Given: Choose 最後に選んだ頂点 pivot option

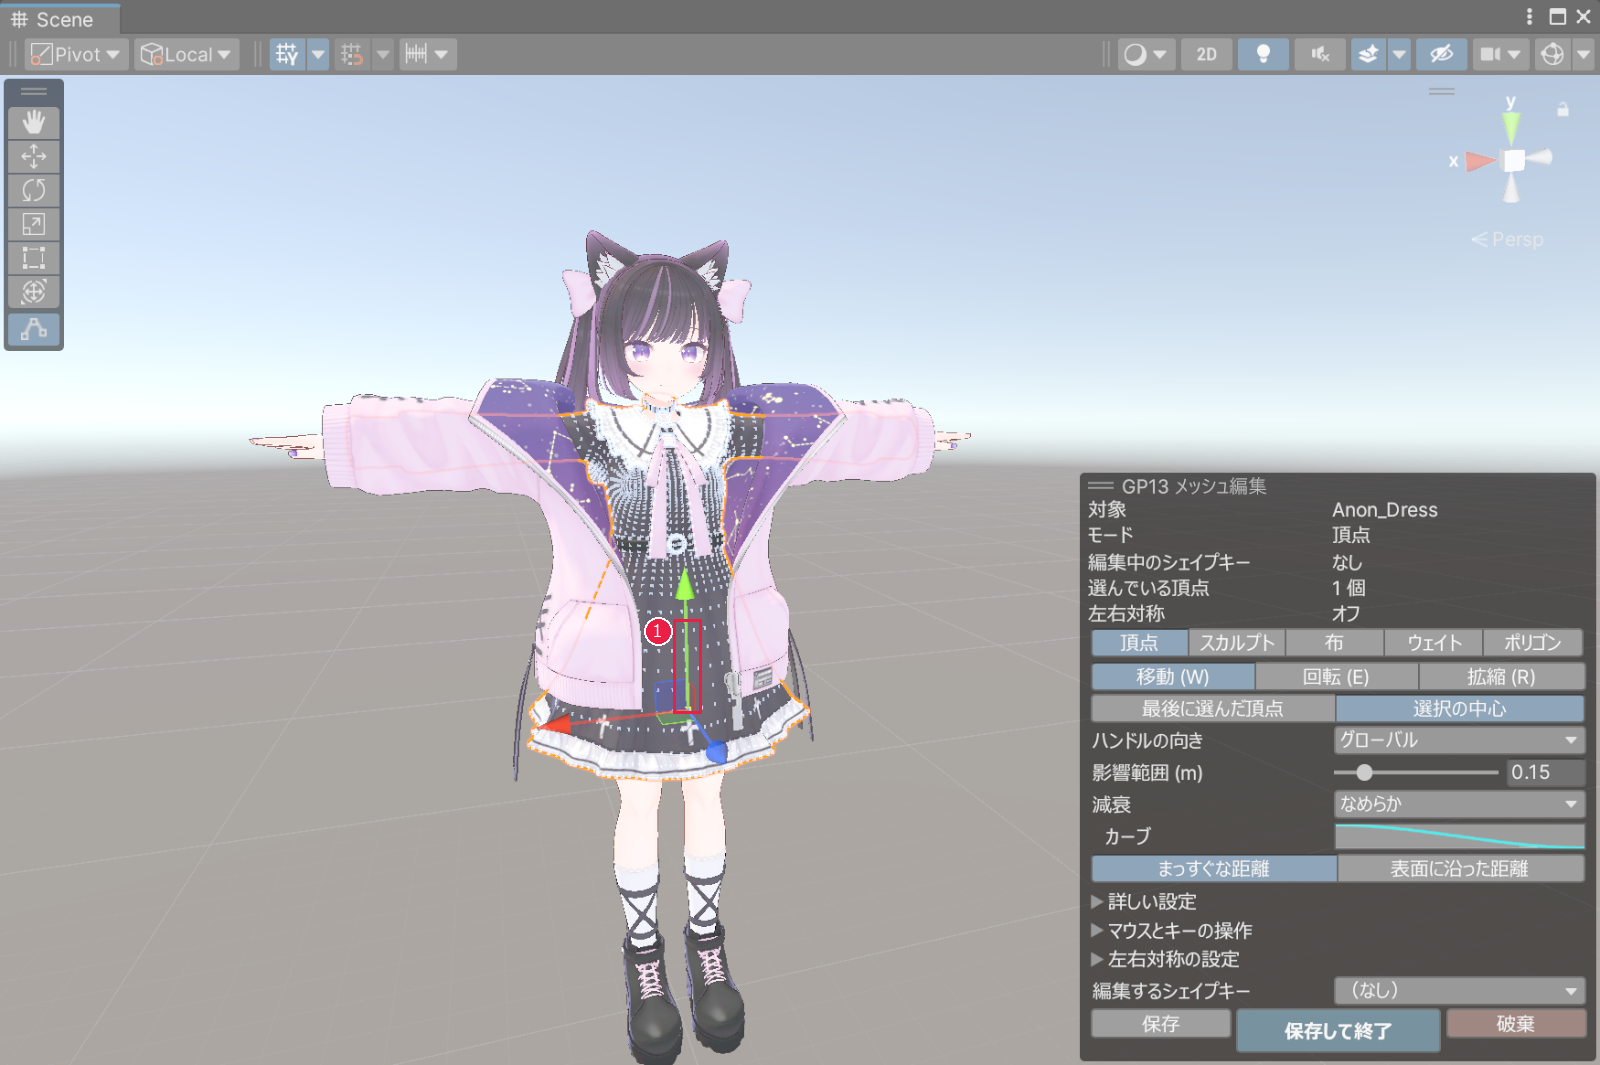Looking at the screenshot, I should (1213, 709).
